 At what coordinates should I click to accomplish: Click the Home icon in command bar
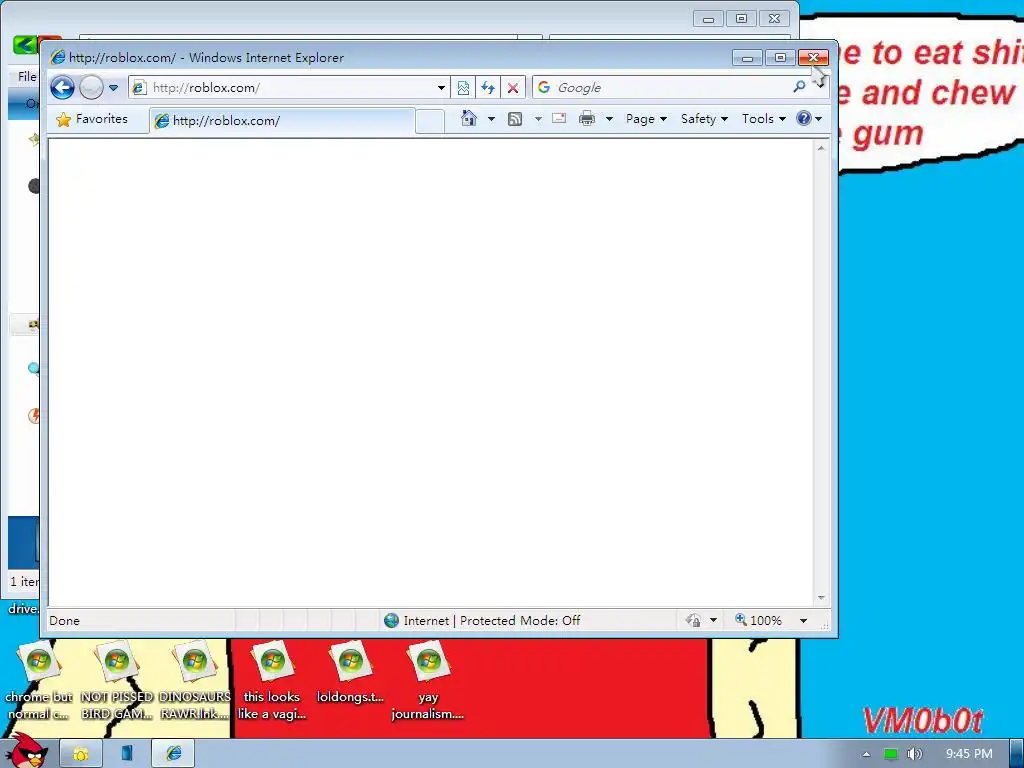468,118
